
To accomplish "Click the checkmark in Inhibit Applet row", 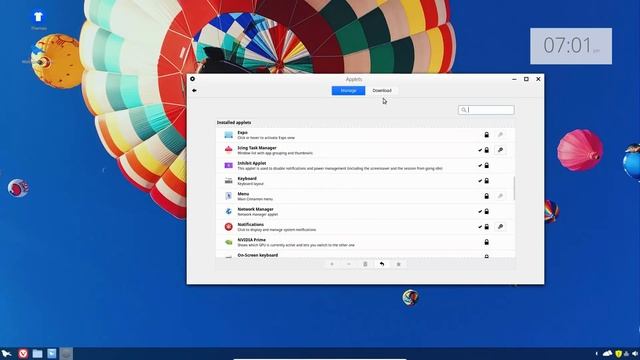I will (x=480, y=166).
